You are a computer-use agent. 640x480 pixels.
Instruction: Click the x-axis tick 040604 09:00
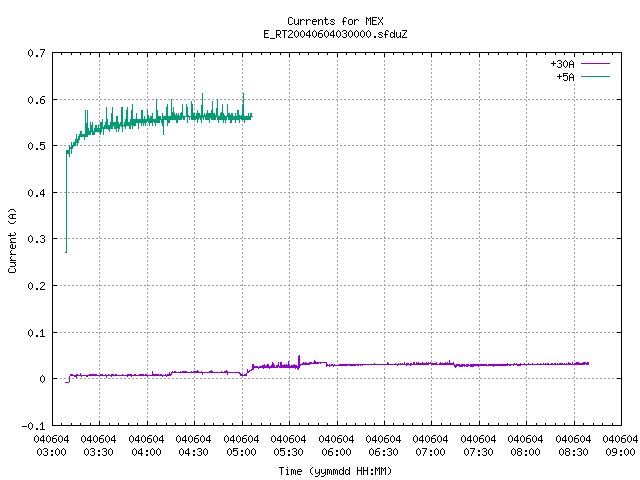620,446
